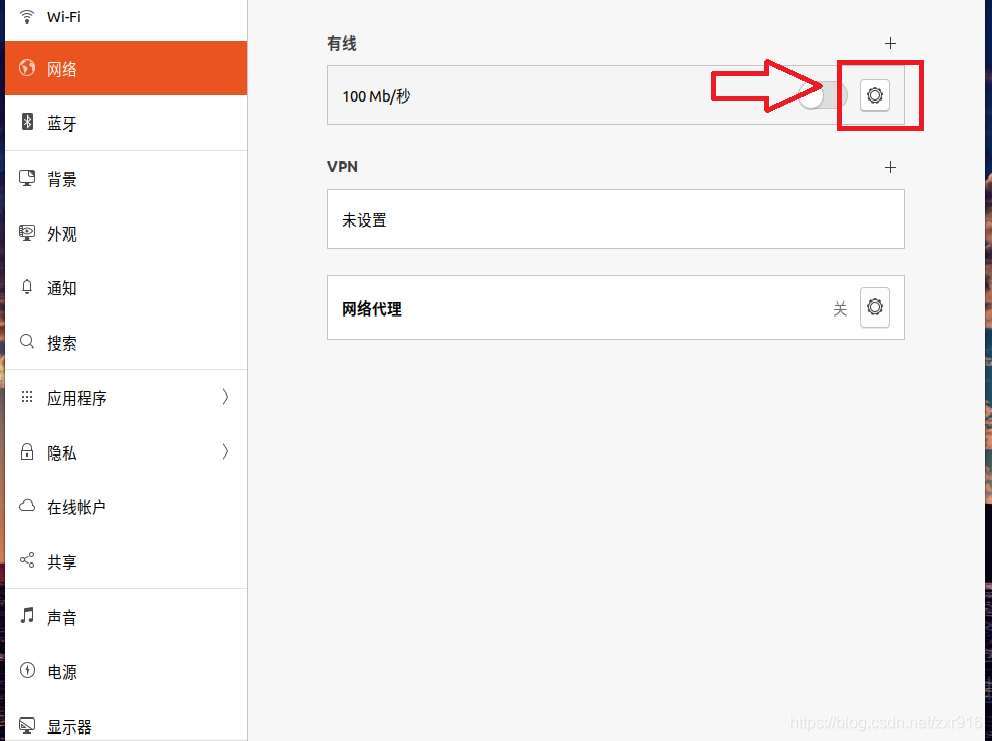Click the power icon beside 电源
992x741 pixels.
click(x=27, y=669)
